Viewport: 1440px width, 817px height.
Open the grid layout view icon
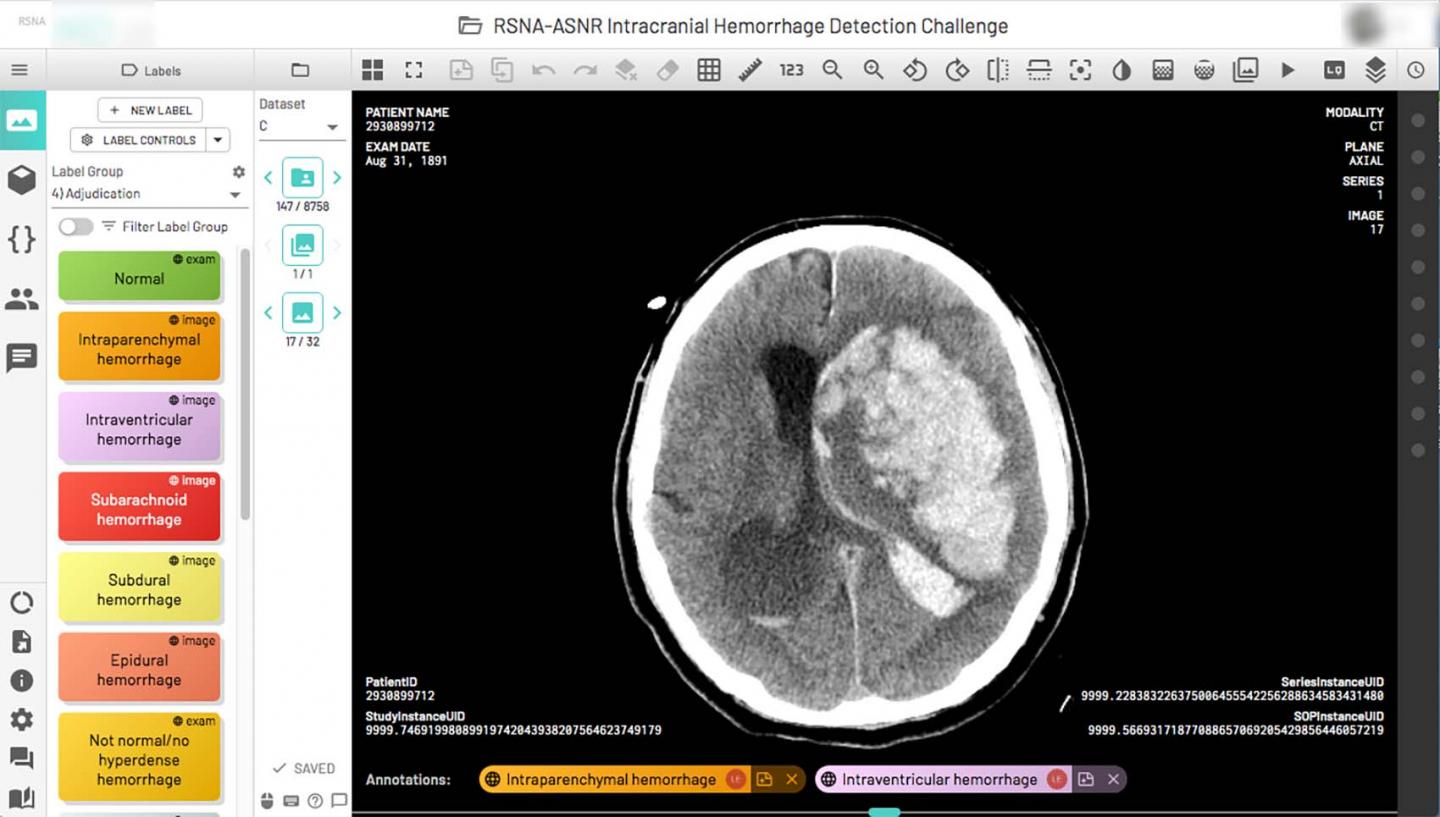coord(372,70)
